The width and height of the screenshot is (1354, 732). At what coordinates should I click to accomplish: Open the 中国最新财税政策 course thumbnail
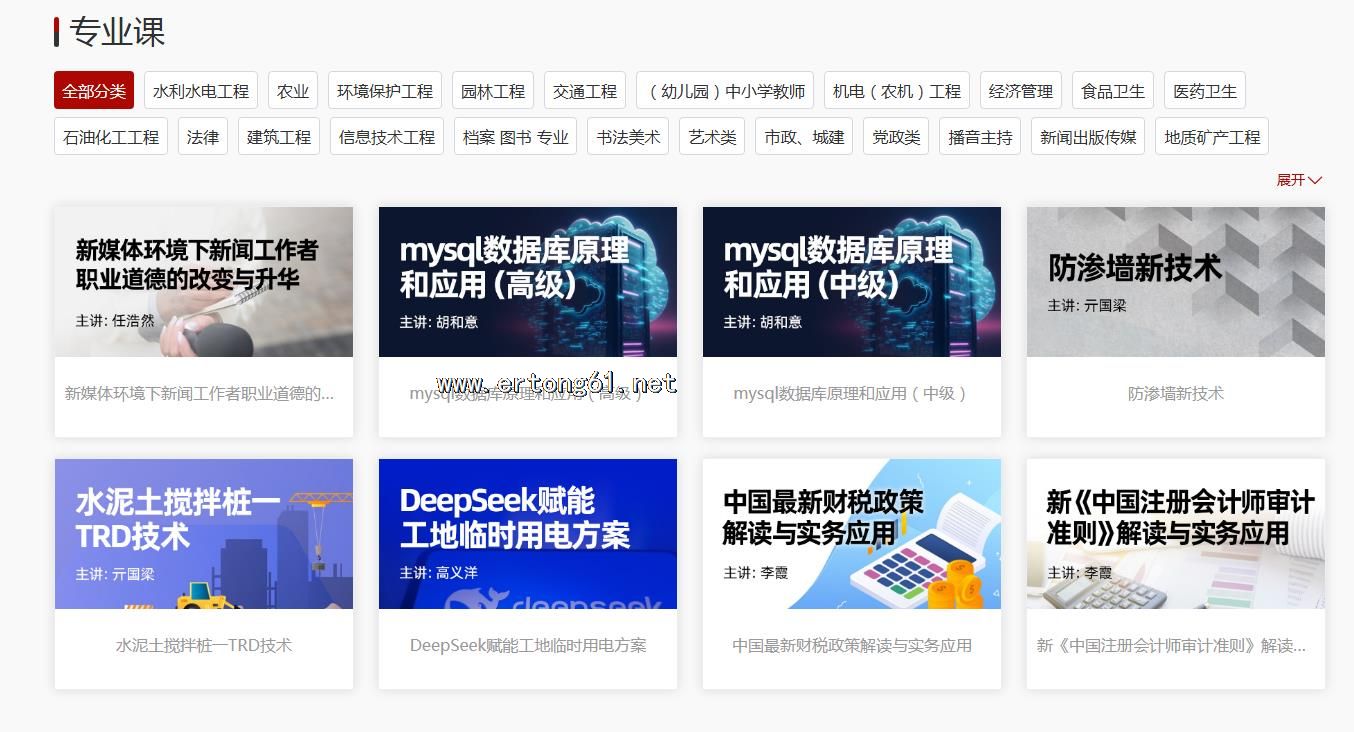pyautogui.click(x=852, y=534)
